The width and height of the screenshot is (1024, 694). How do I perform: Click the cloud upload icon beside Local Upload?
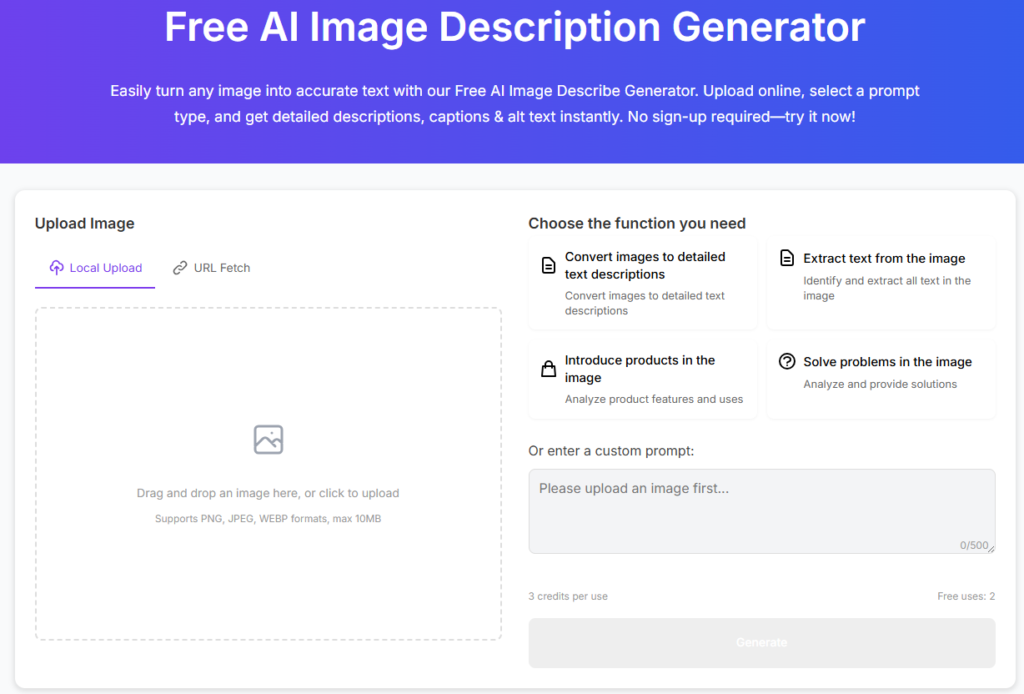[56, 268]
